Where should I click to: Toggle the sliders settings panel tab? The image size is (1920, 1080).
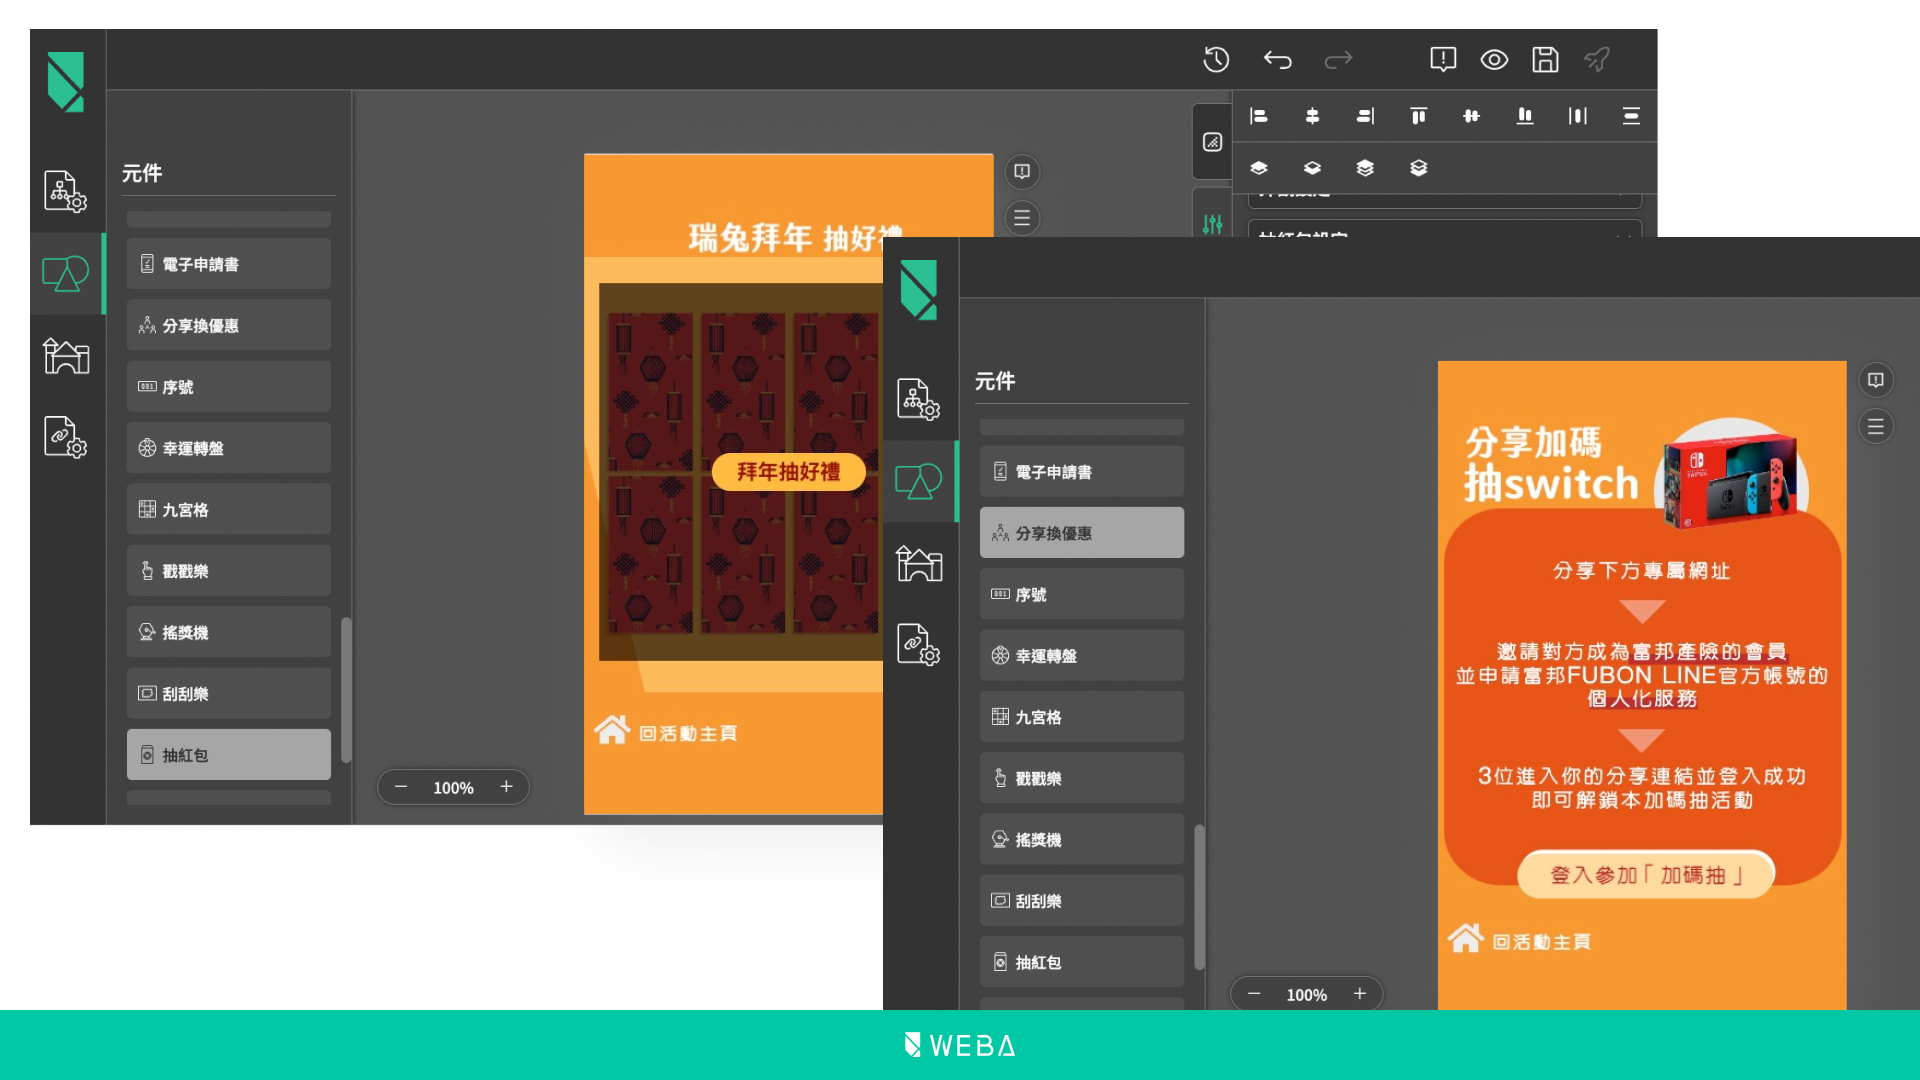(1212, 224)
